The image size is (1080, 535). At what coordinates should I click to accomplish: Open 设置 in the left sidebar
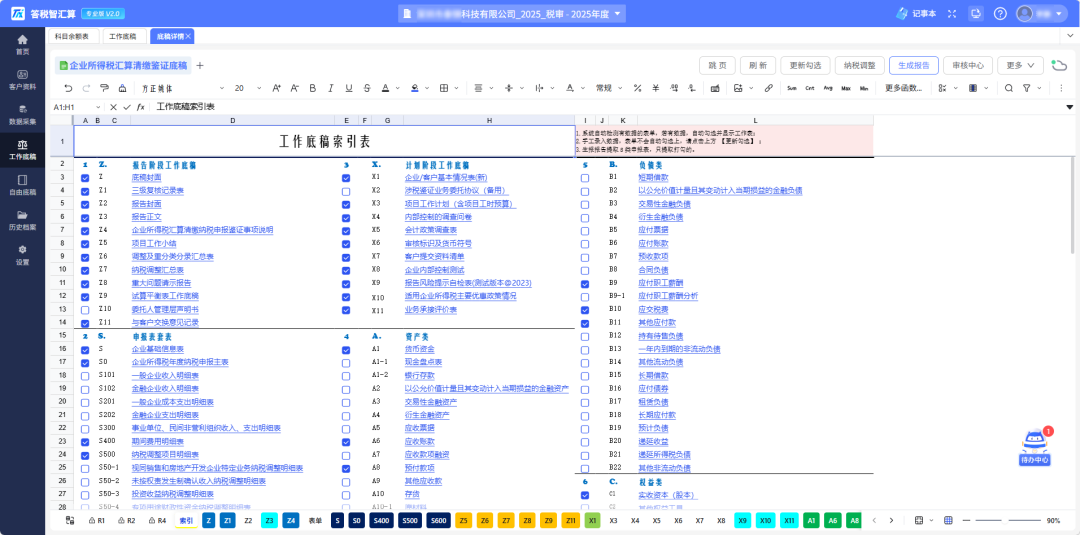pyautogui.click(x=22, y=254)
